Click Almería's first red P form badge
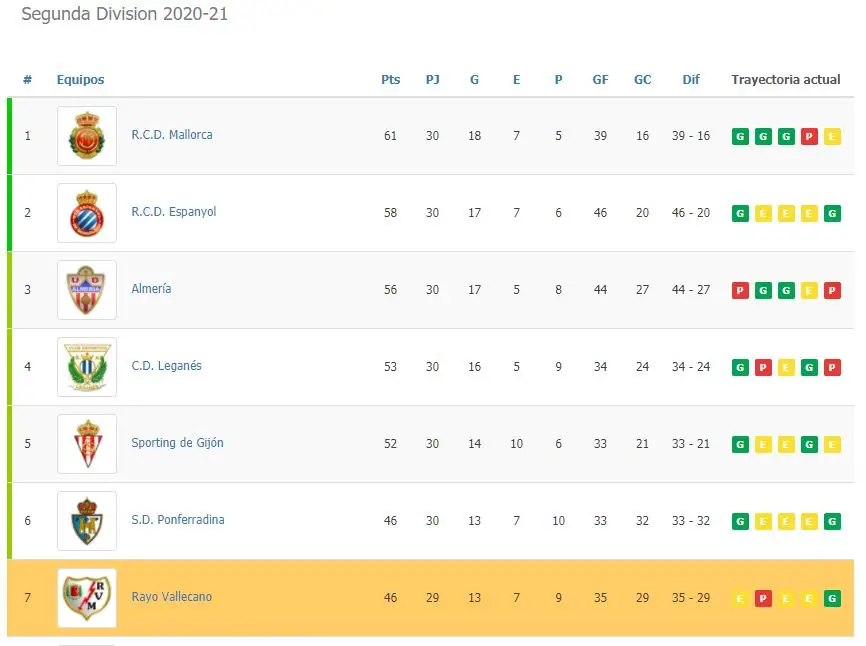Viewport: 866px width, 646px height. (740, 290)
